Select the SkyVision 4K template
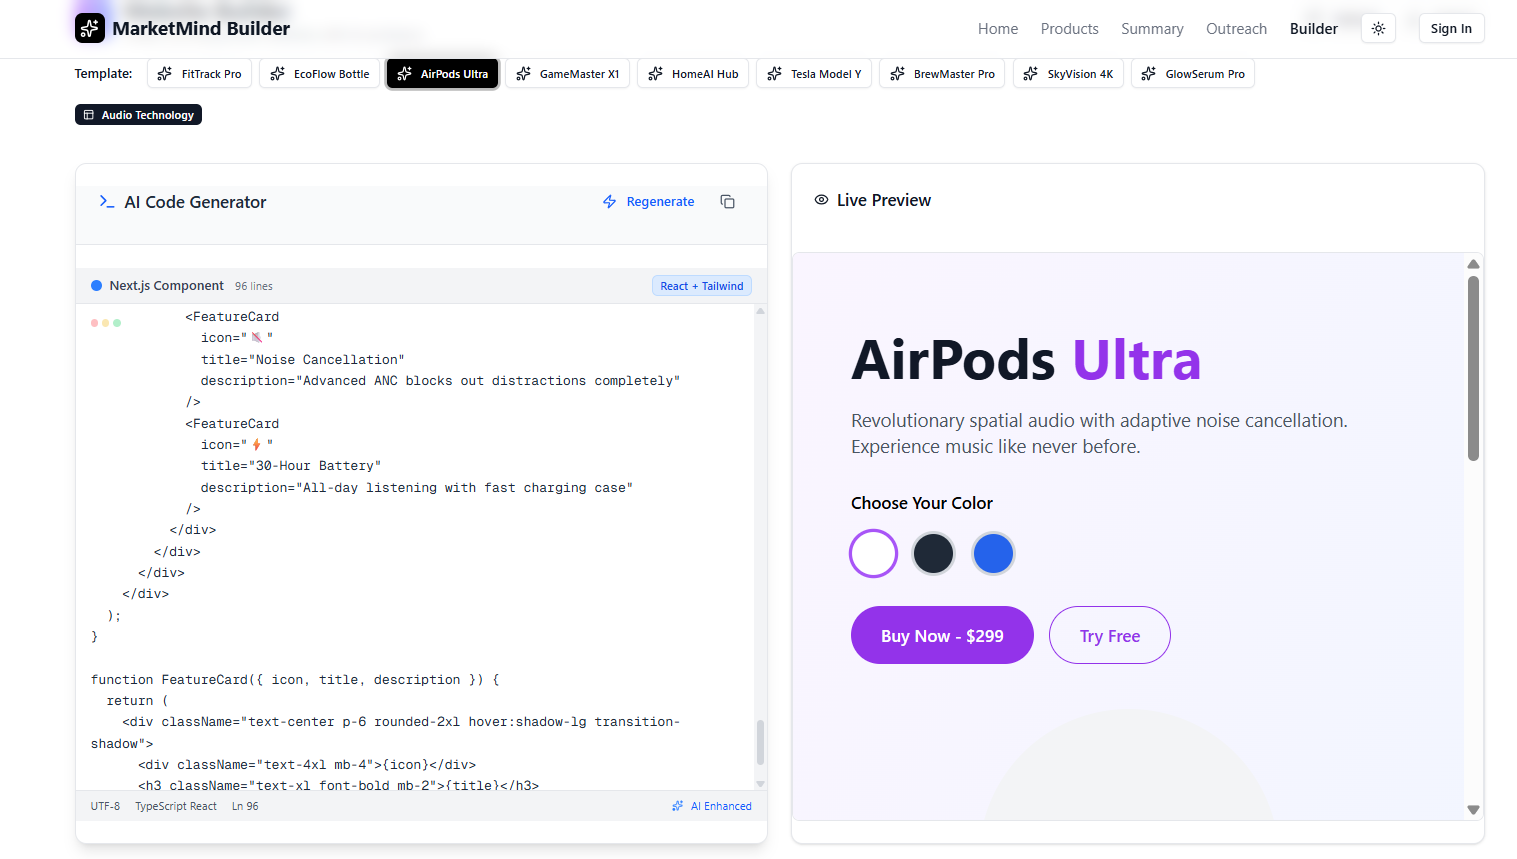 [1068, 74]
